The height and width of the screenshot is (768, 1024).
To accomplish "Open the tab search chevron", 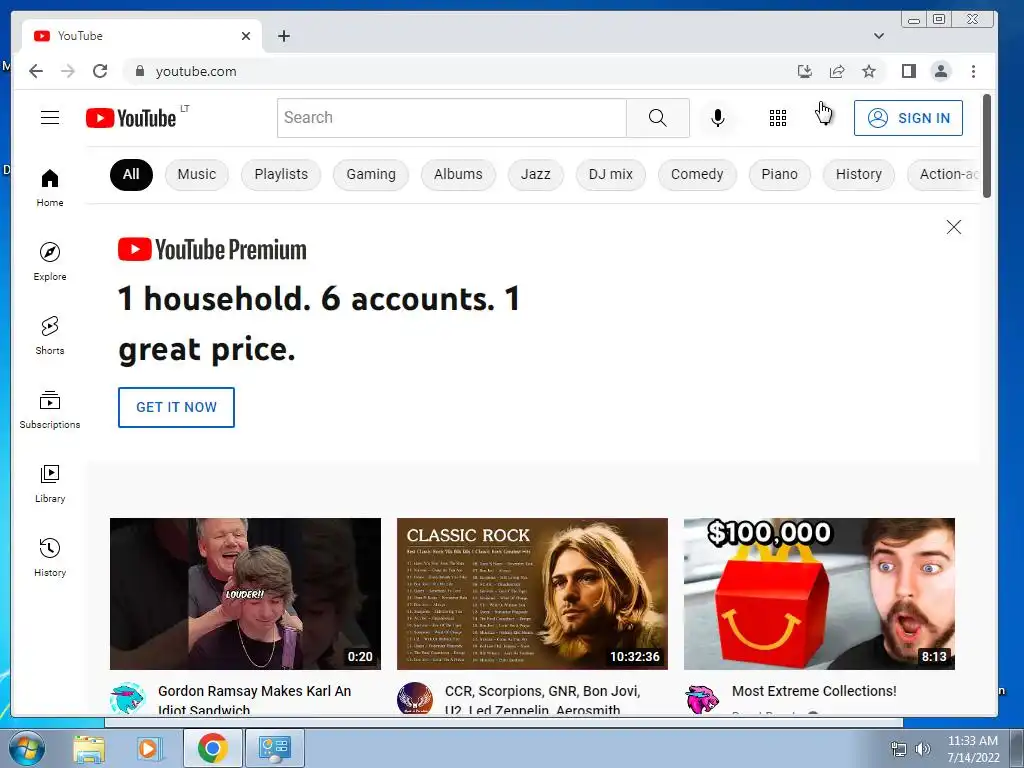I will (879, 36).
